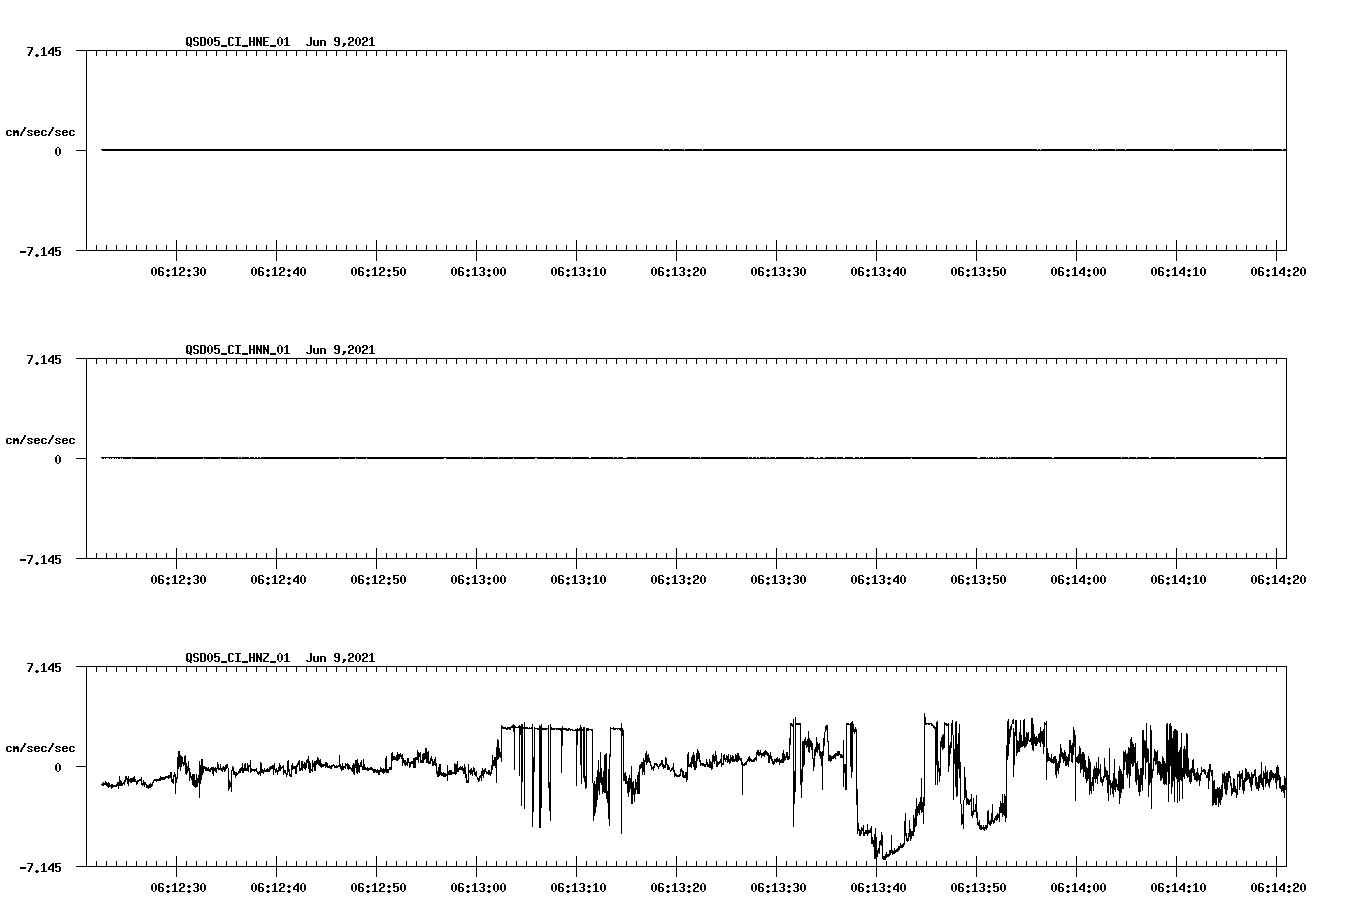Click 06:13:20 label under HNZ plot
This screenshot has height=924, width=1358.
(678, 887)
